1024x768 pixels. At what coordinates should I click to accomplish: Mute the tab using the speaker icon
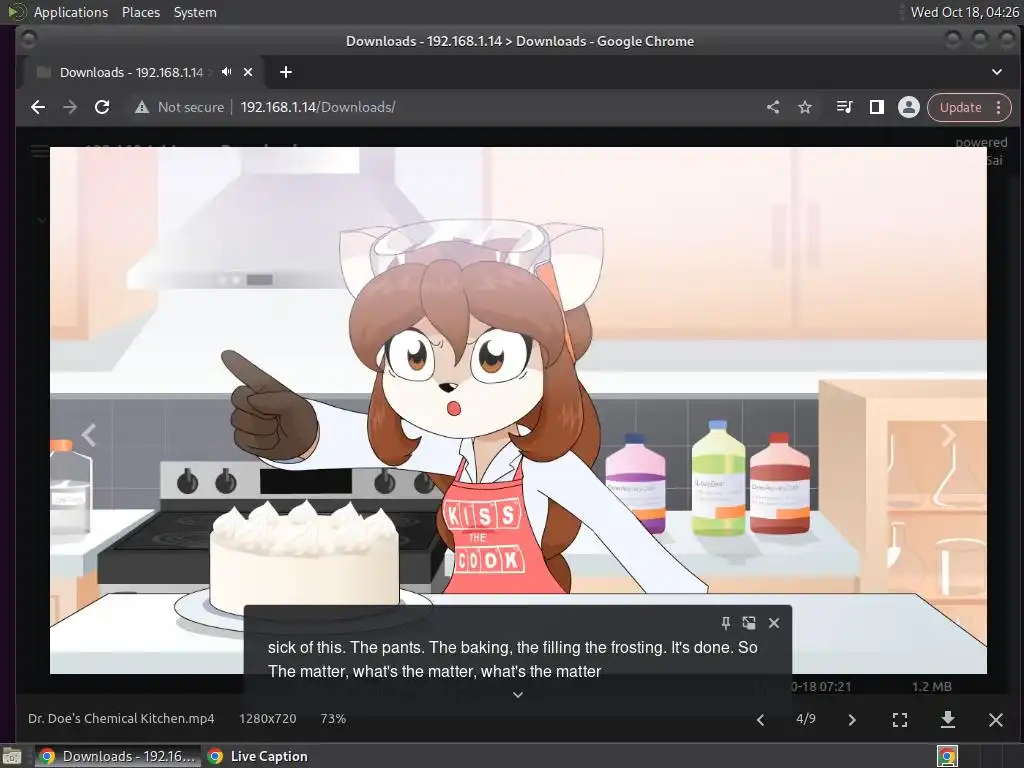[x=226, y=72]
